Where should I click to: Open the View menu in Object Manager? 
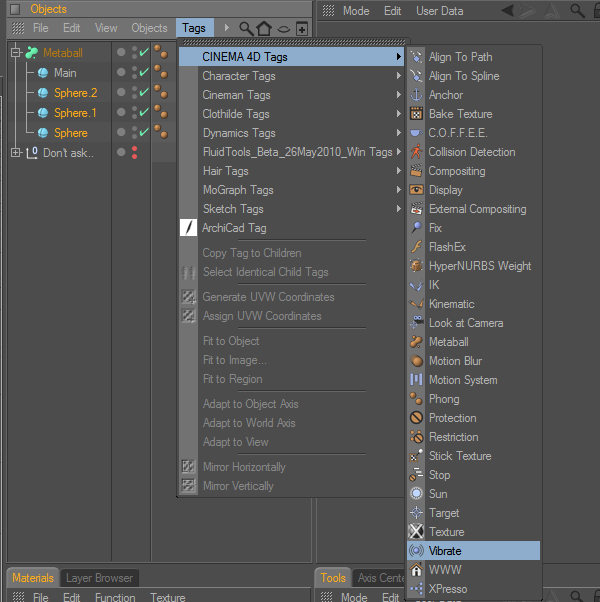pos(106,28)
